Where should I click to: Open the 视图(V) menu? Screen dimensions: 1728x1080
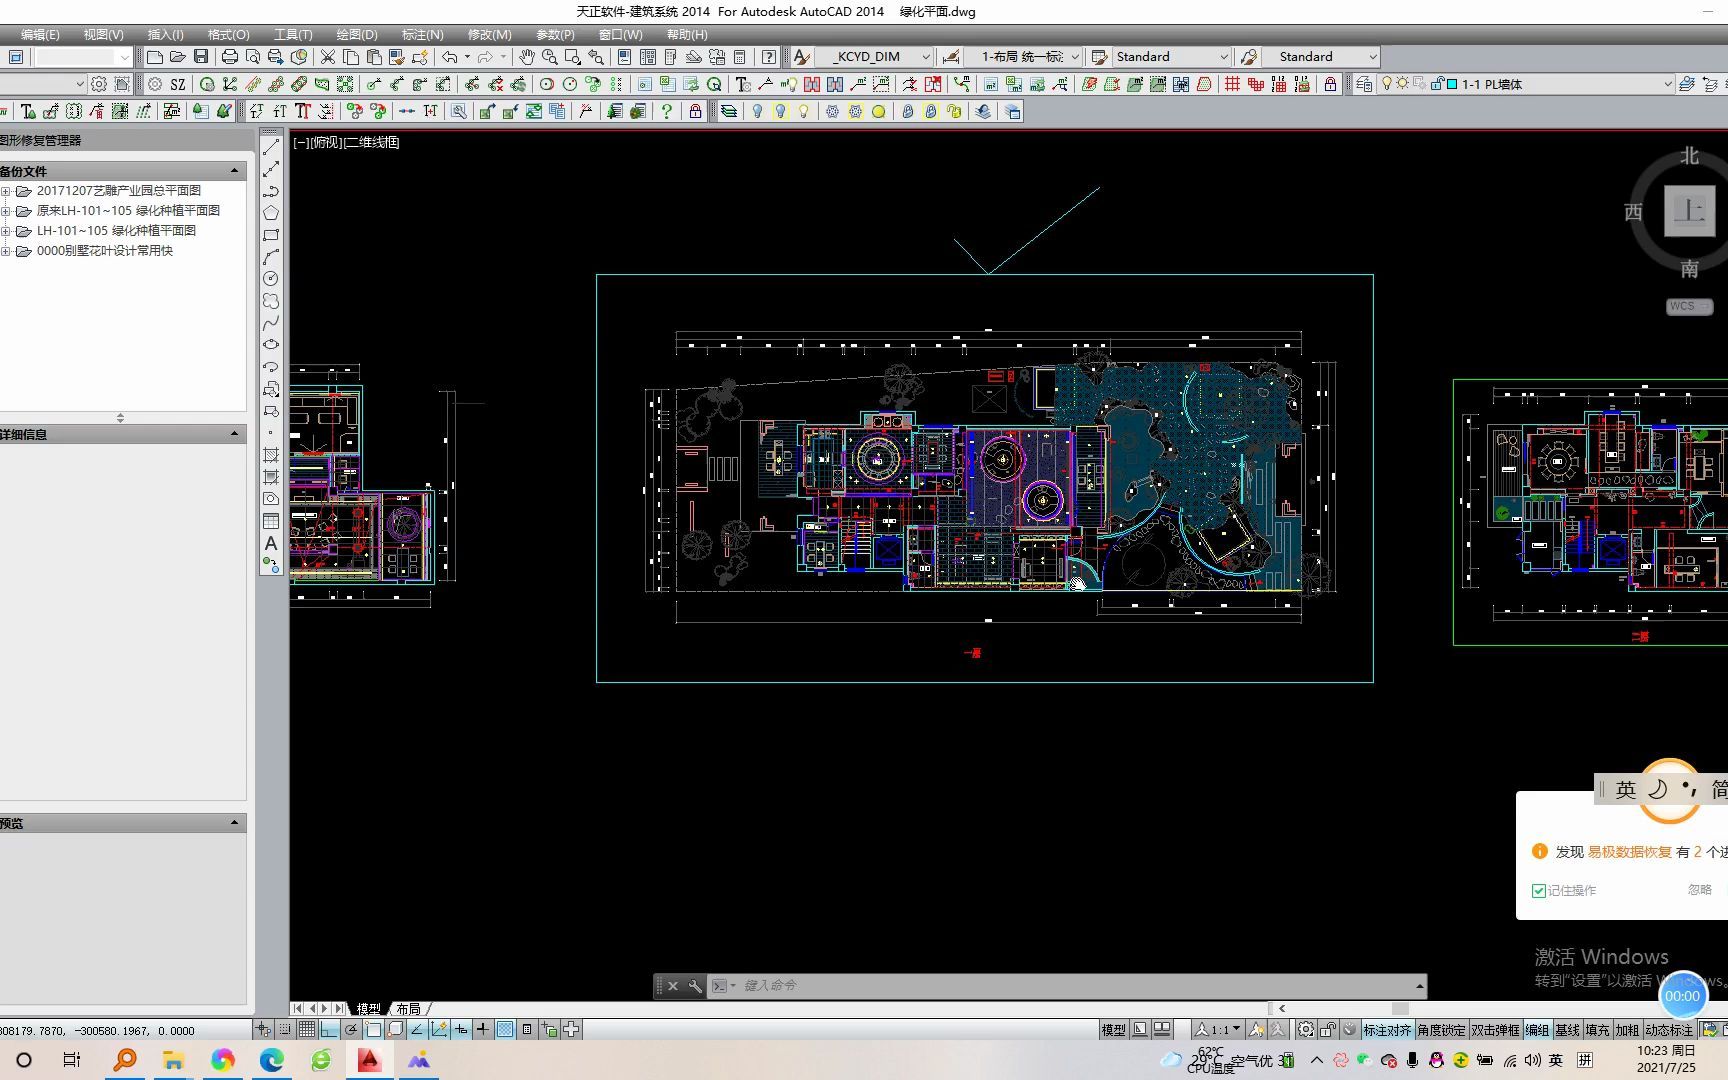[103, 35]
